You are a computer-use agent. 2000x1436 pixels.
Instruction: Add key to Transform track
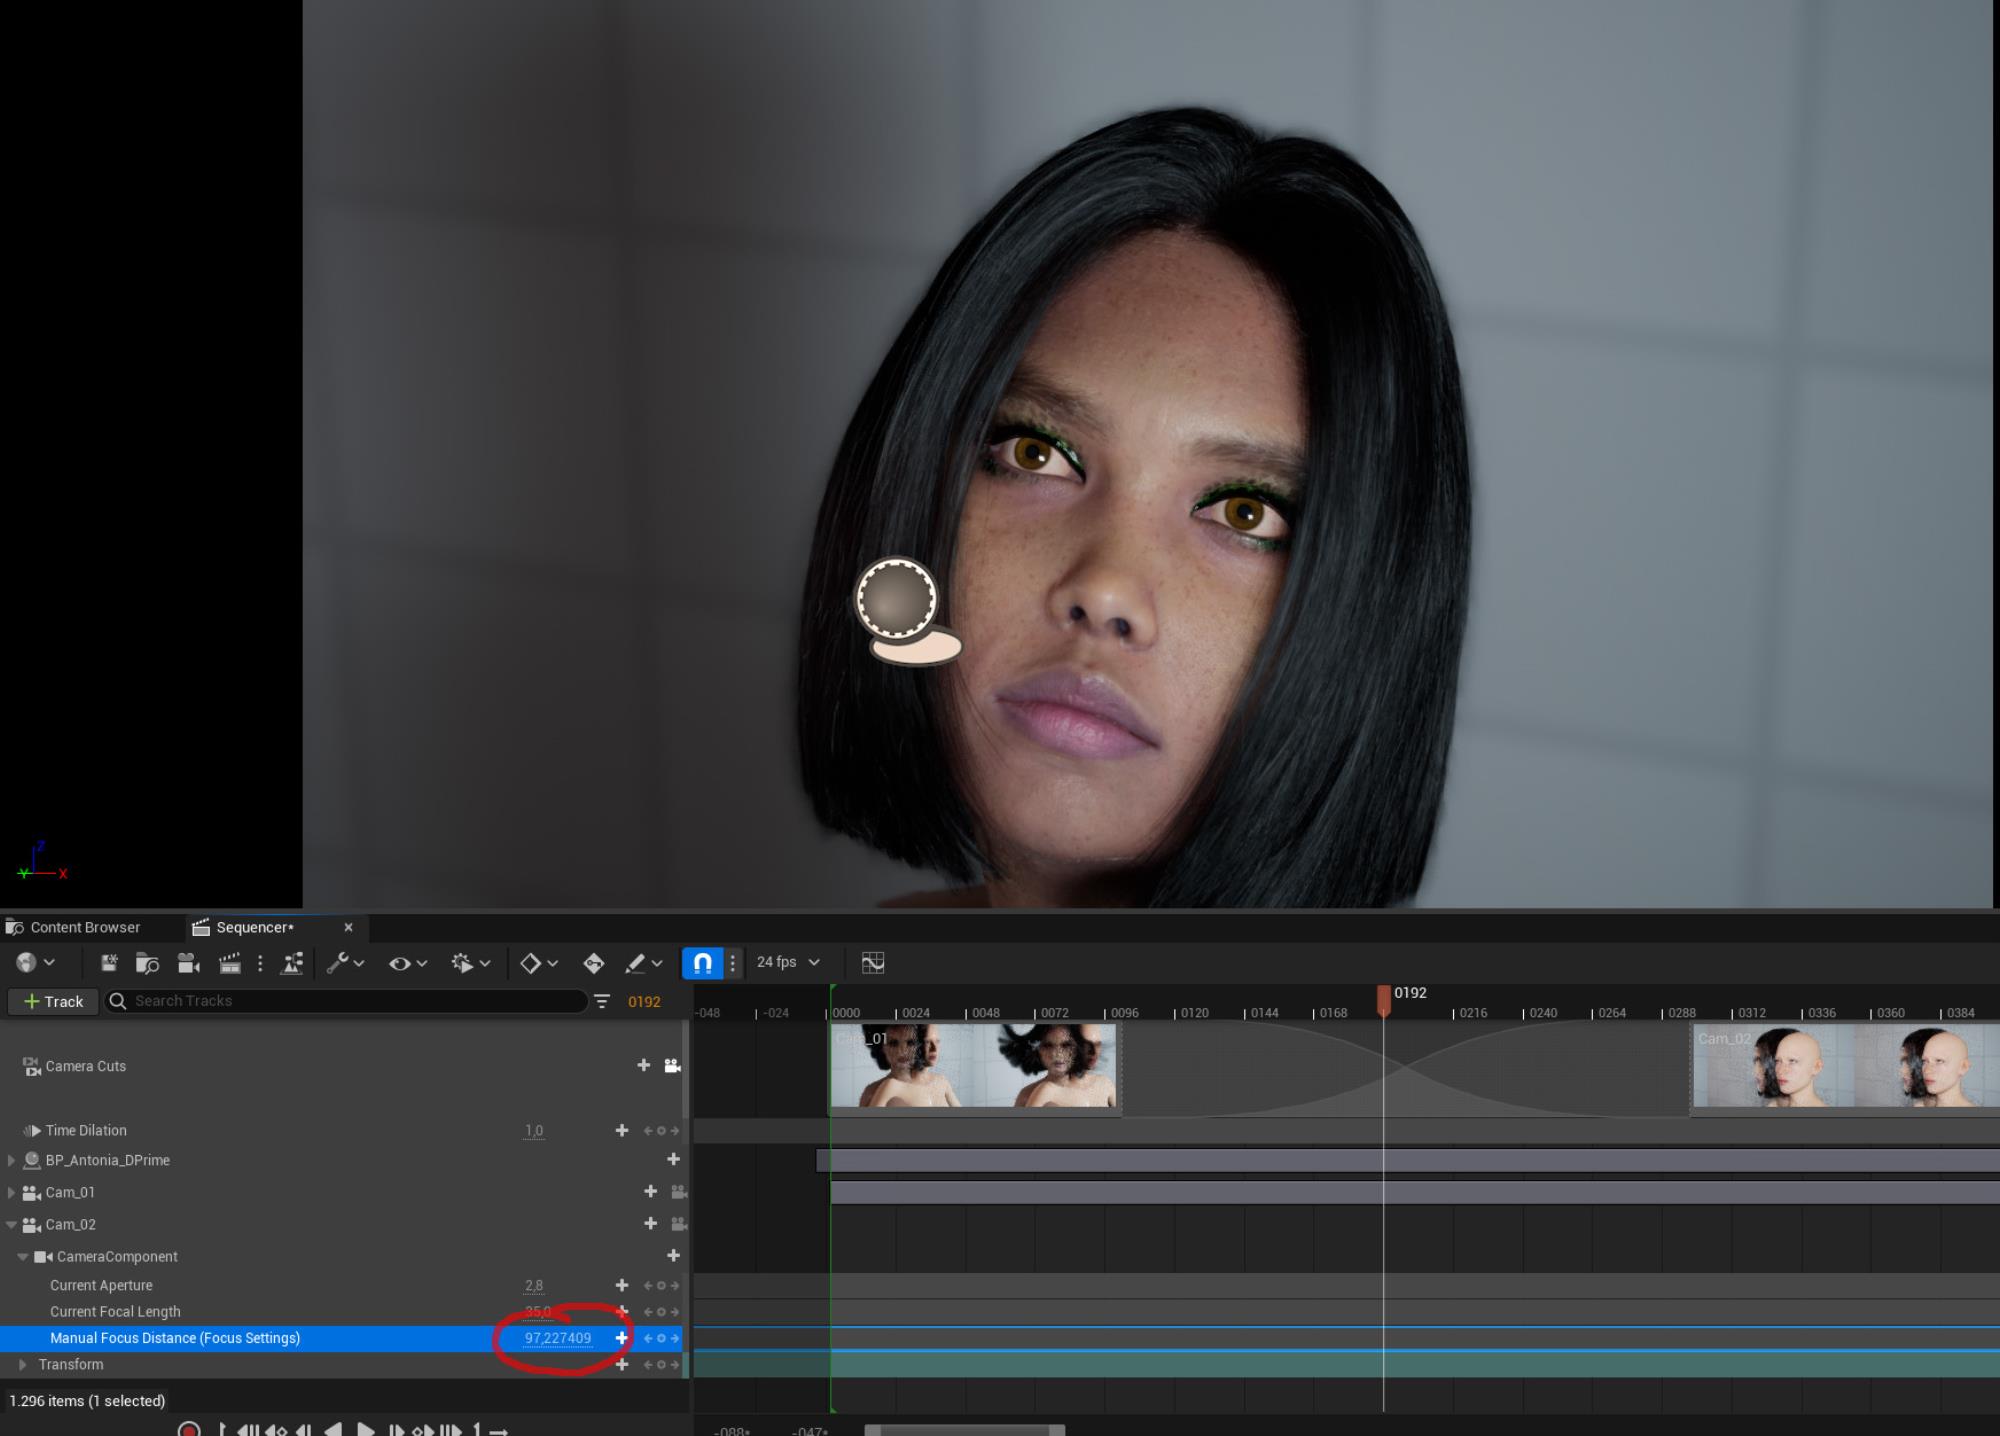(x=622, y=1364)
